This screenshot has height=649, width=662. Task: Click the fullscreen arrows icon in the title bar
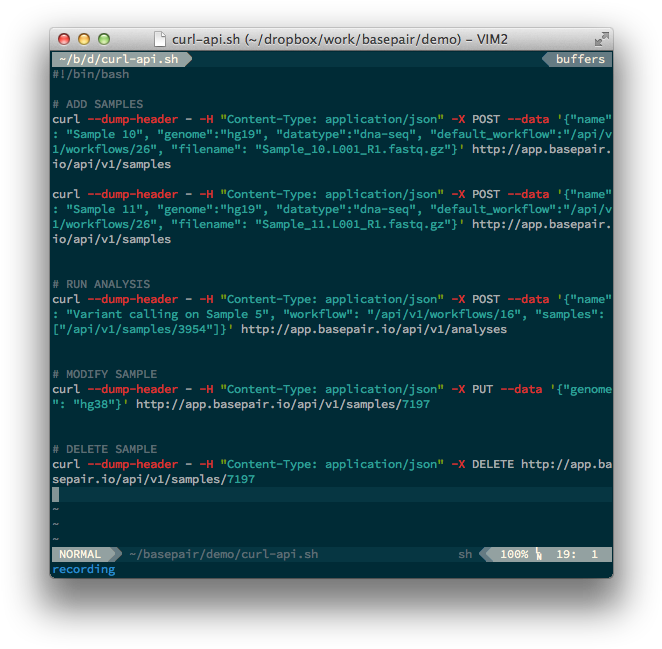pyautogui.click(x=601, y=39)
